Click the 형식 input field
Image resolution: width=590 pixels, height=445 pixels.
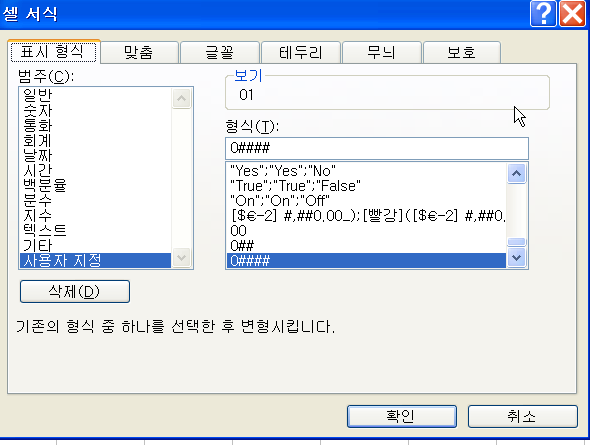pyautogui.click(x=377, y=148)
